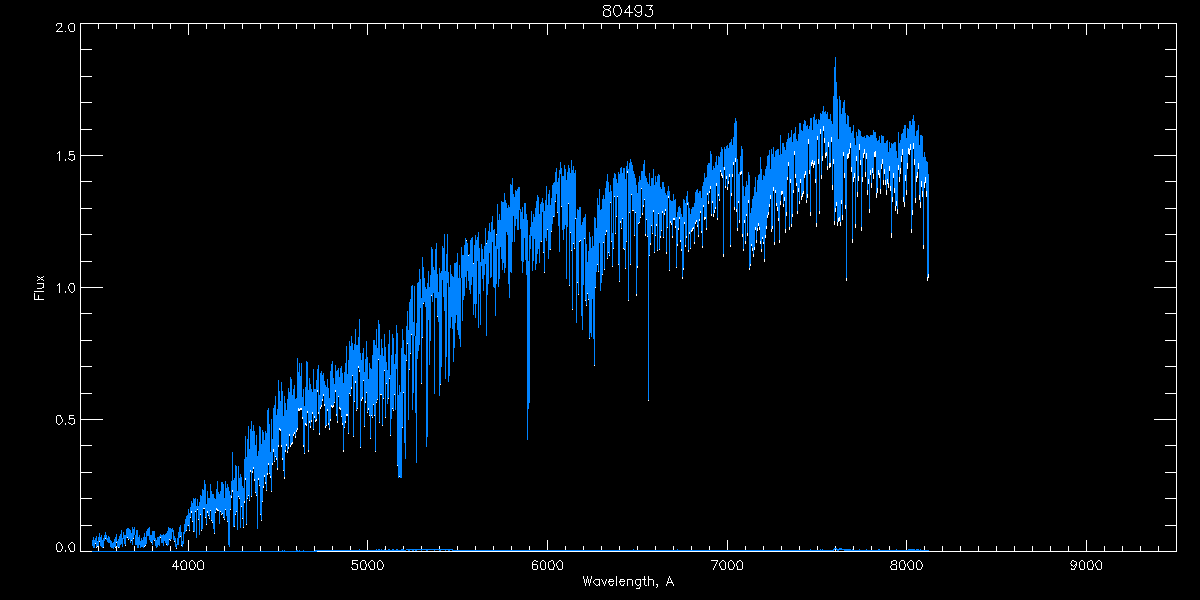This screenshot has width=1200, height=600.
Task: Select the 4000 x-axis tick label
Action: pos(188,566)
